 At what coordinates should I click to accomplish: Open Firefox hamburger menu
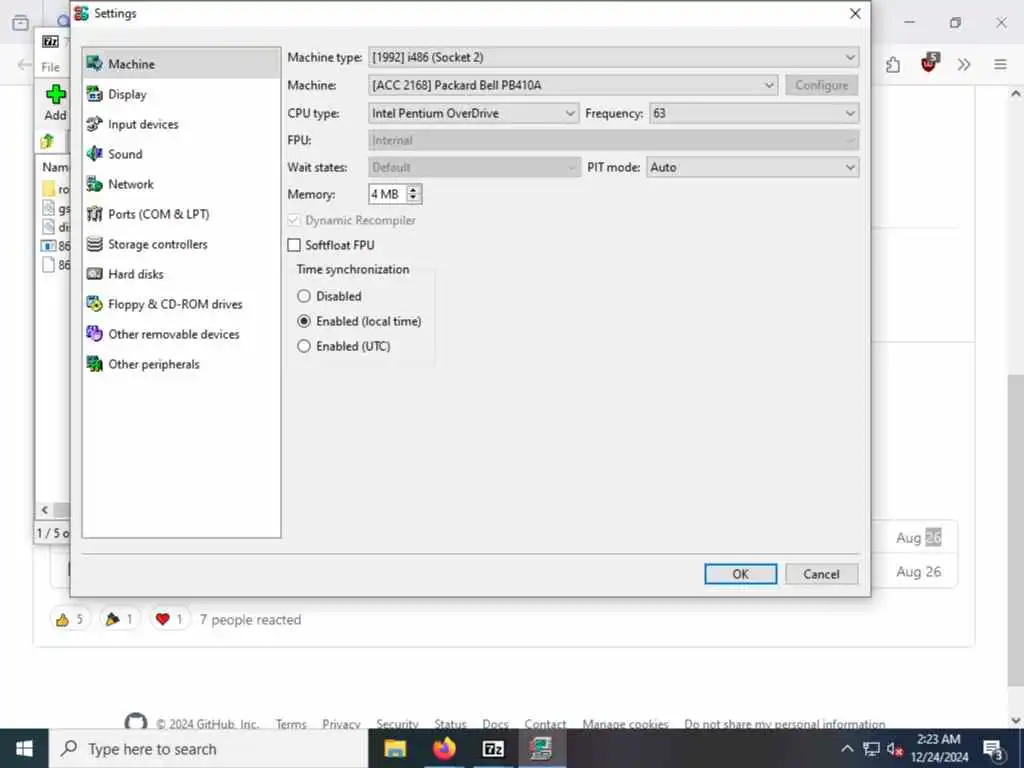[x=1000, y=64]
